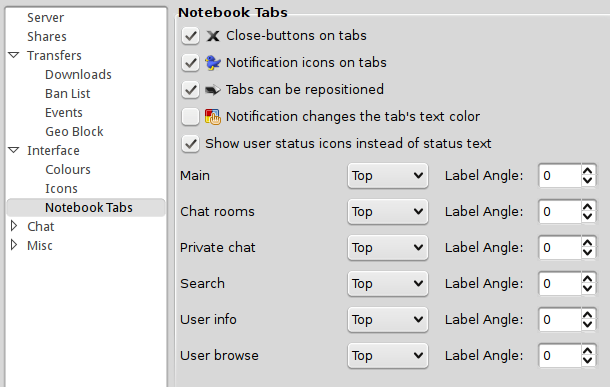Screen dimensions: 610x387
Task: Click the User info Label Angle value field
Action: 560,320
